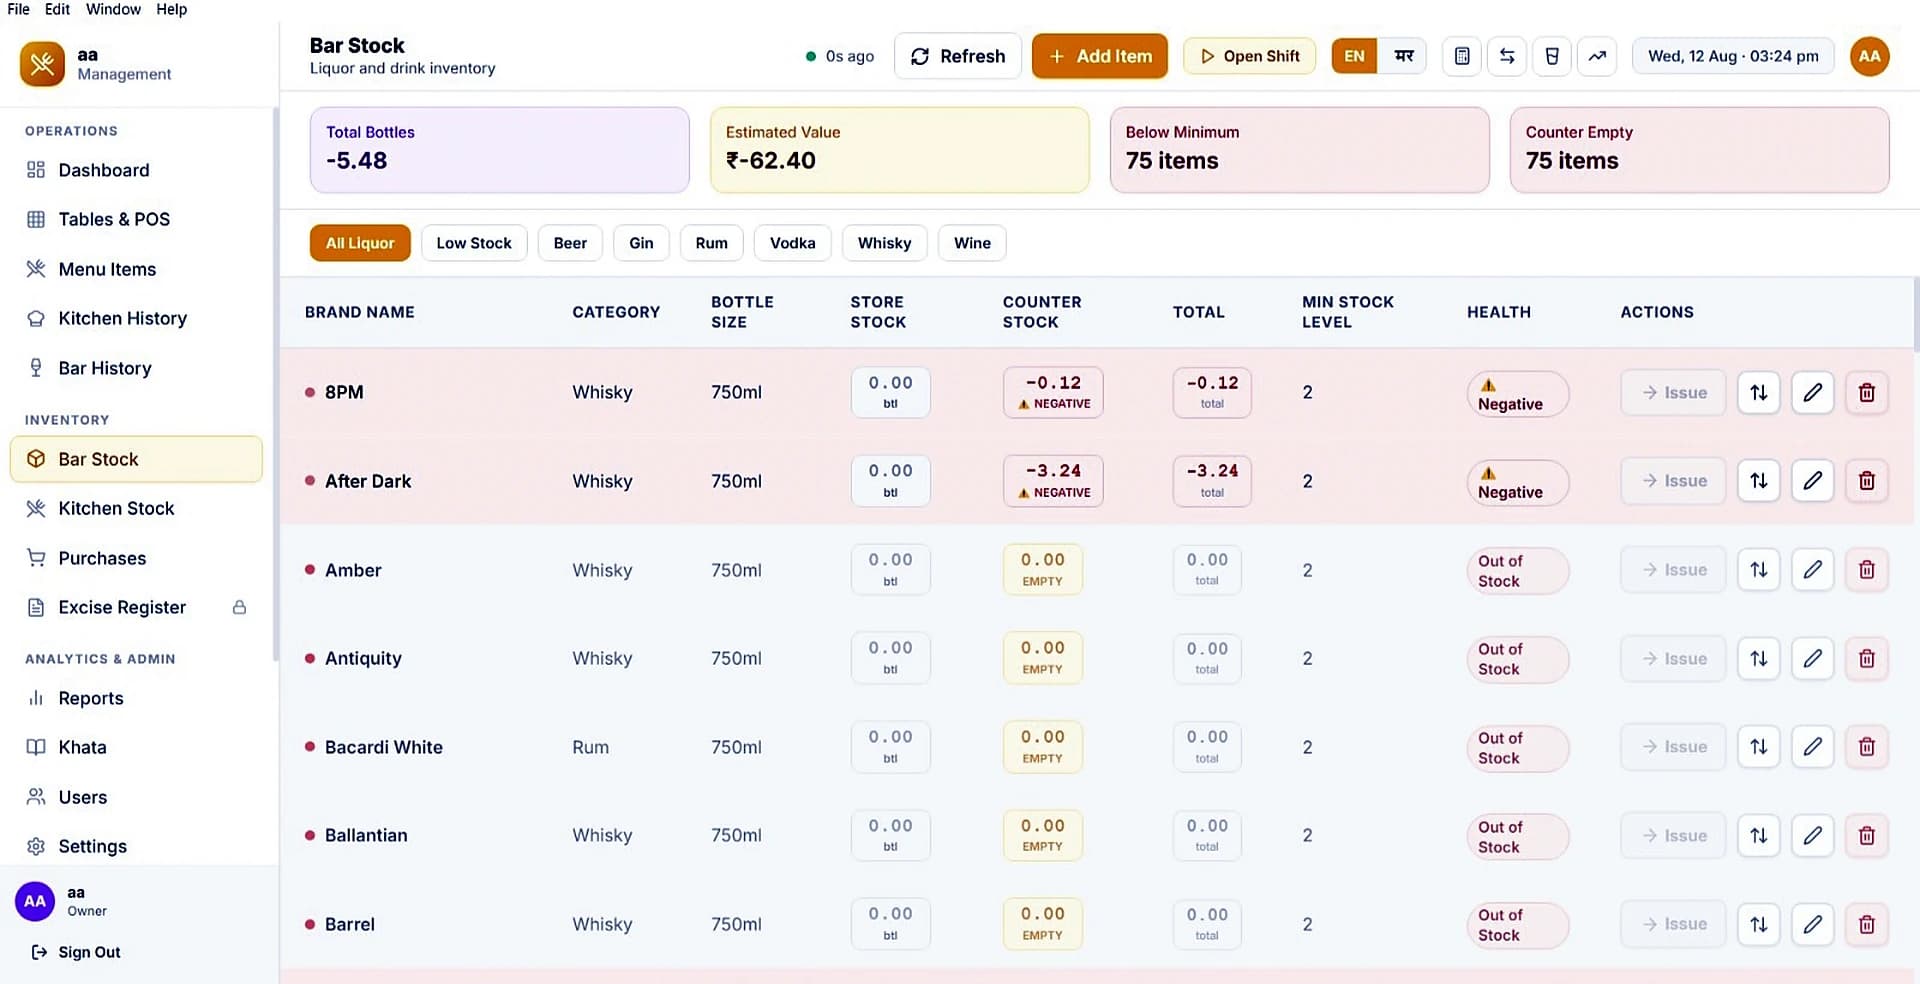Open Settings in the sidebar

pyautogui.click(x=137, y=846)
